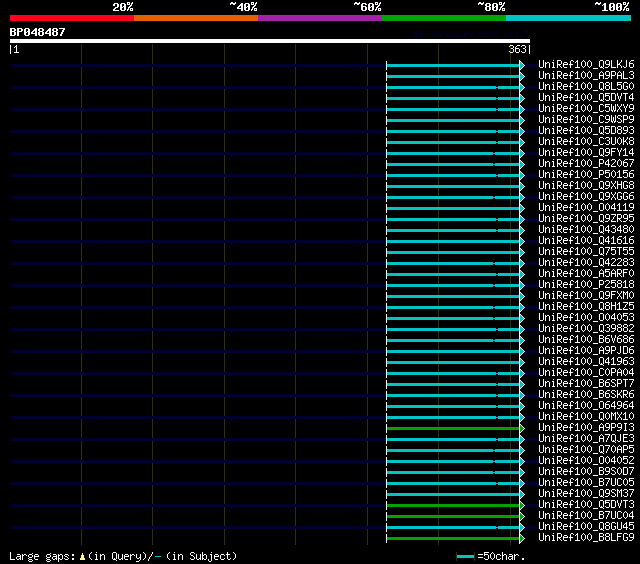640x564 pixels.
Task: Click the arrowhead at end of UniRef100_Q9LKJ6 alignment
Action: 522,65
